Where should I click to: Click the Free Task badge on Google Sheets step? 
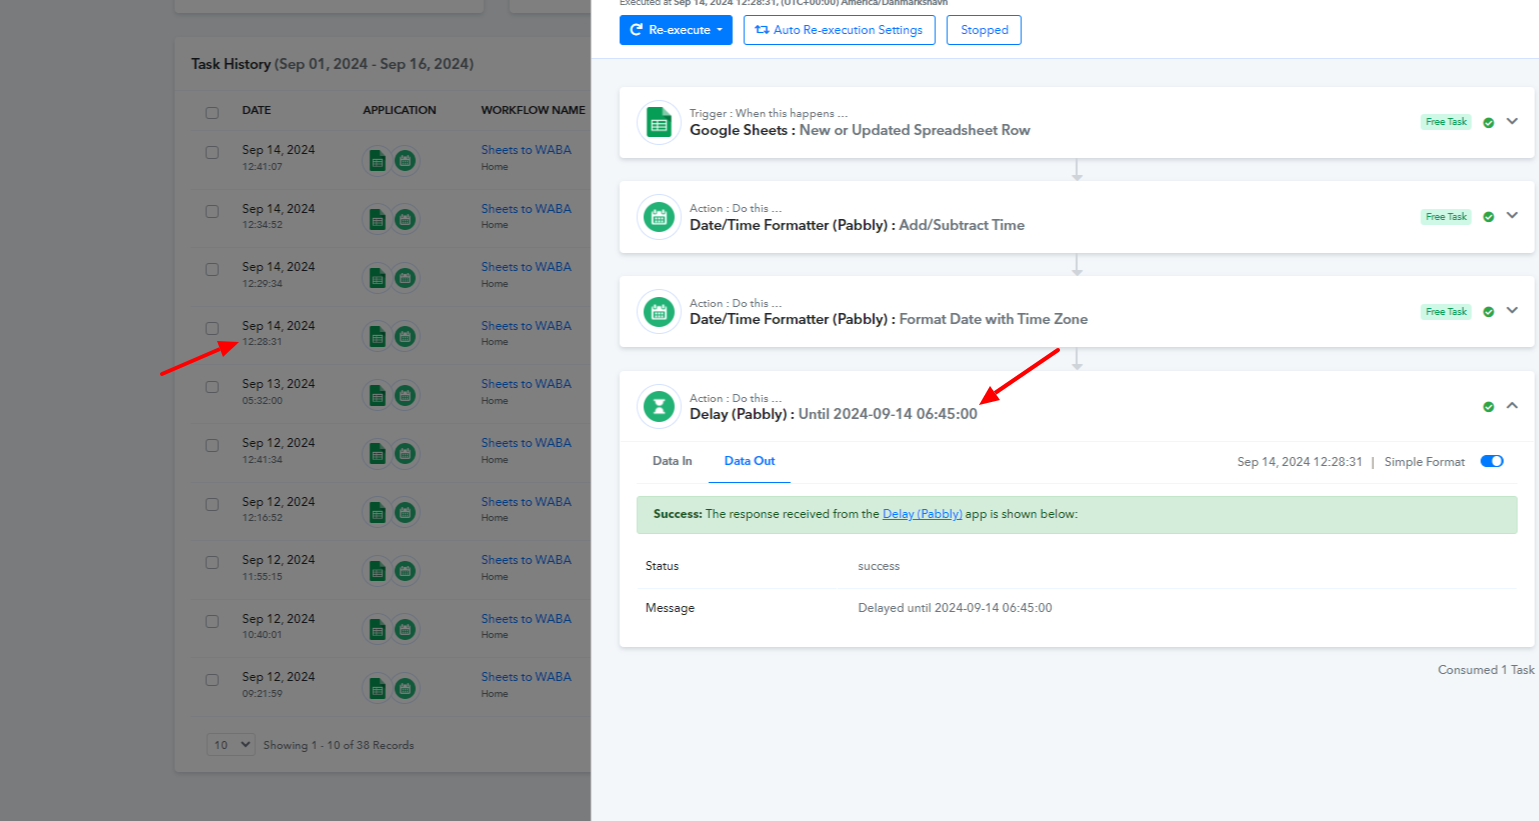(1446, 122)
